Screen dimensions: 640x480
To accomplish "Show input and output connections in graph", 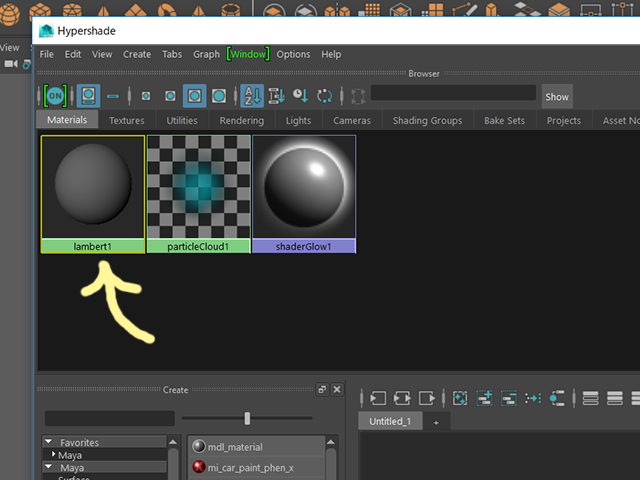I will (x=402, y=398).
